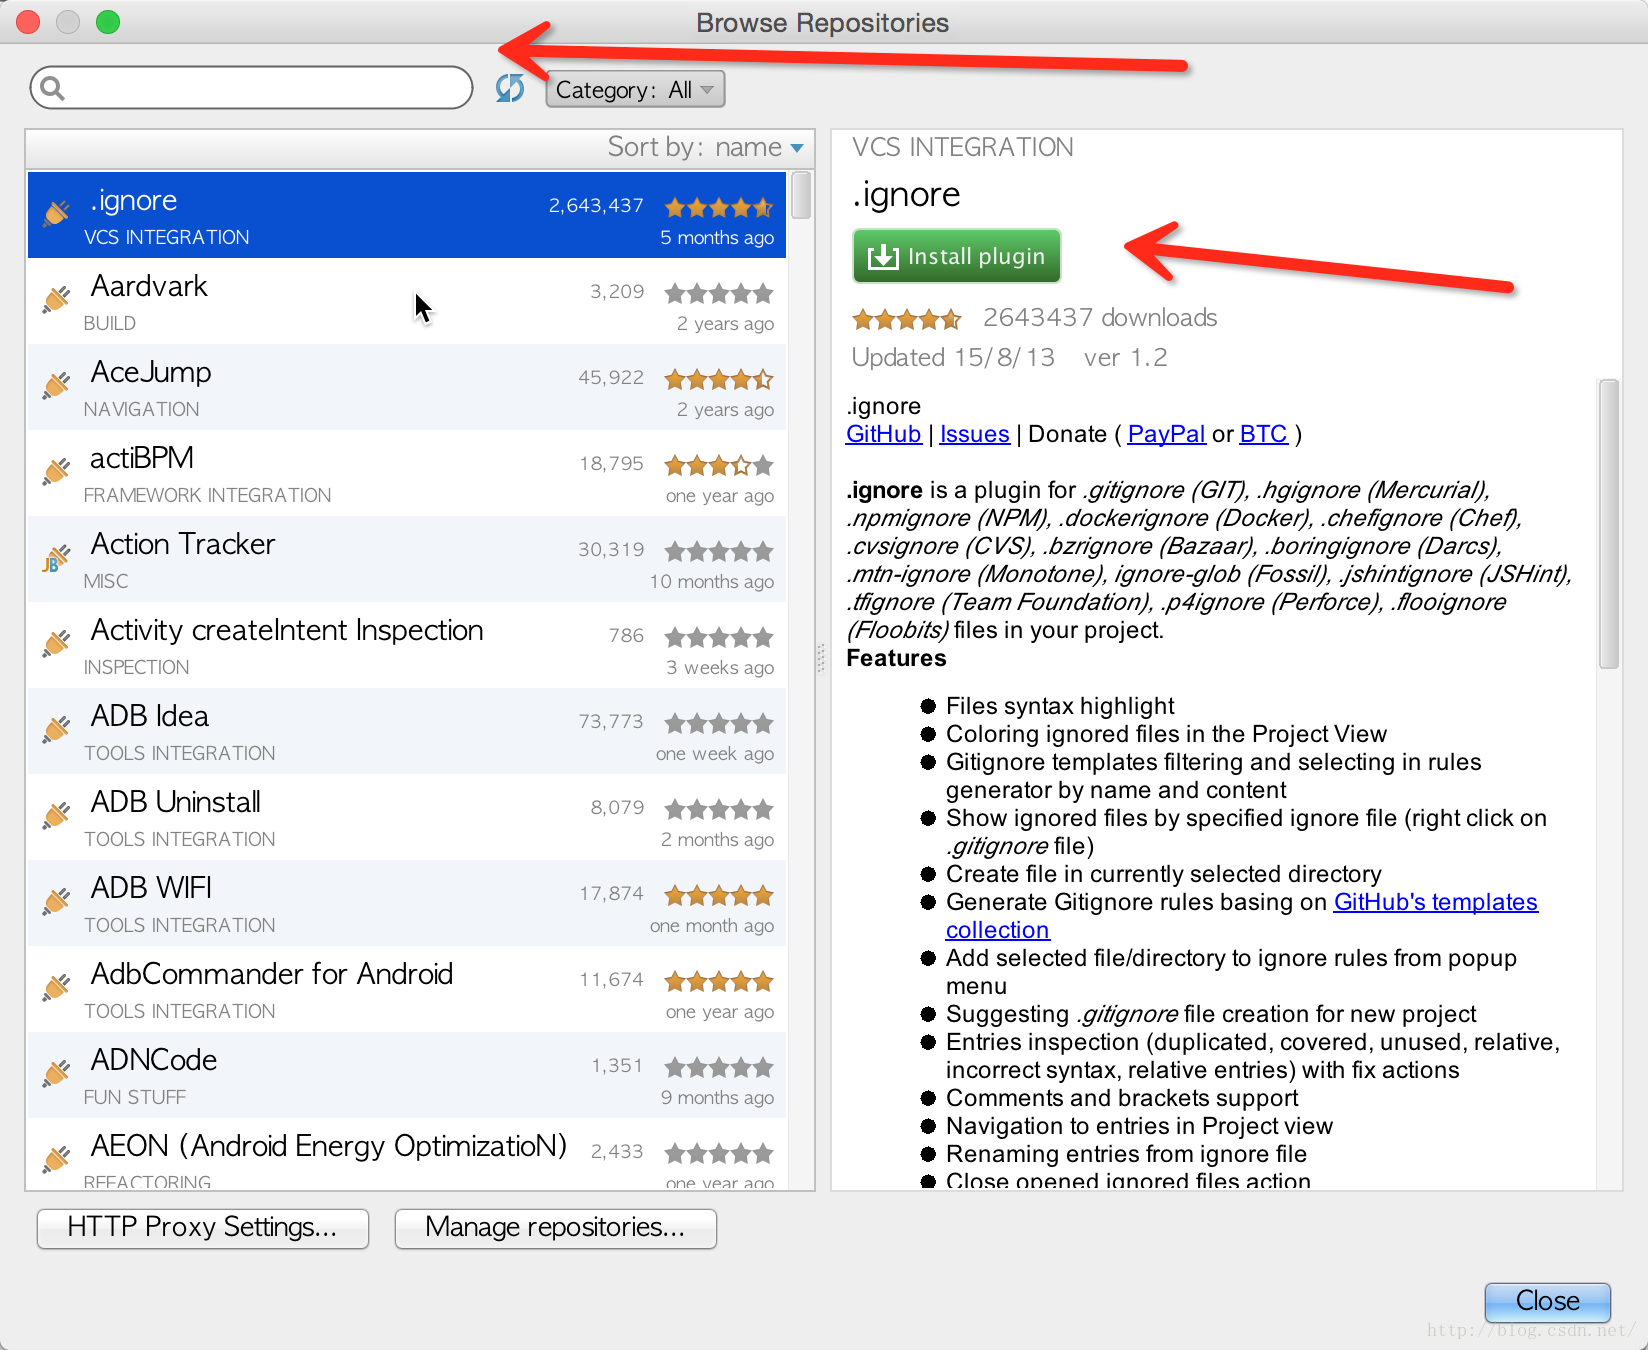Open the GitHub link in description
The image size is (1648, 1350).
(x=883, y=434)
